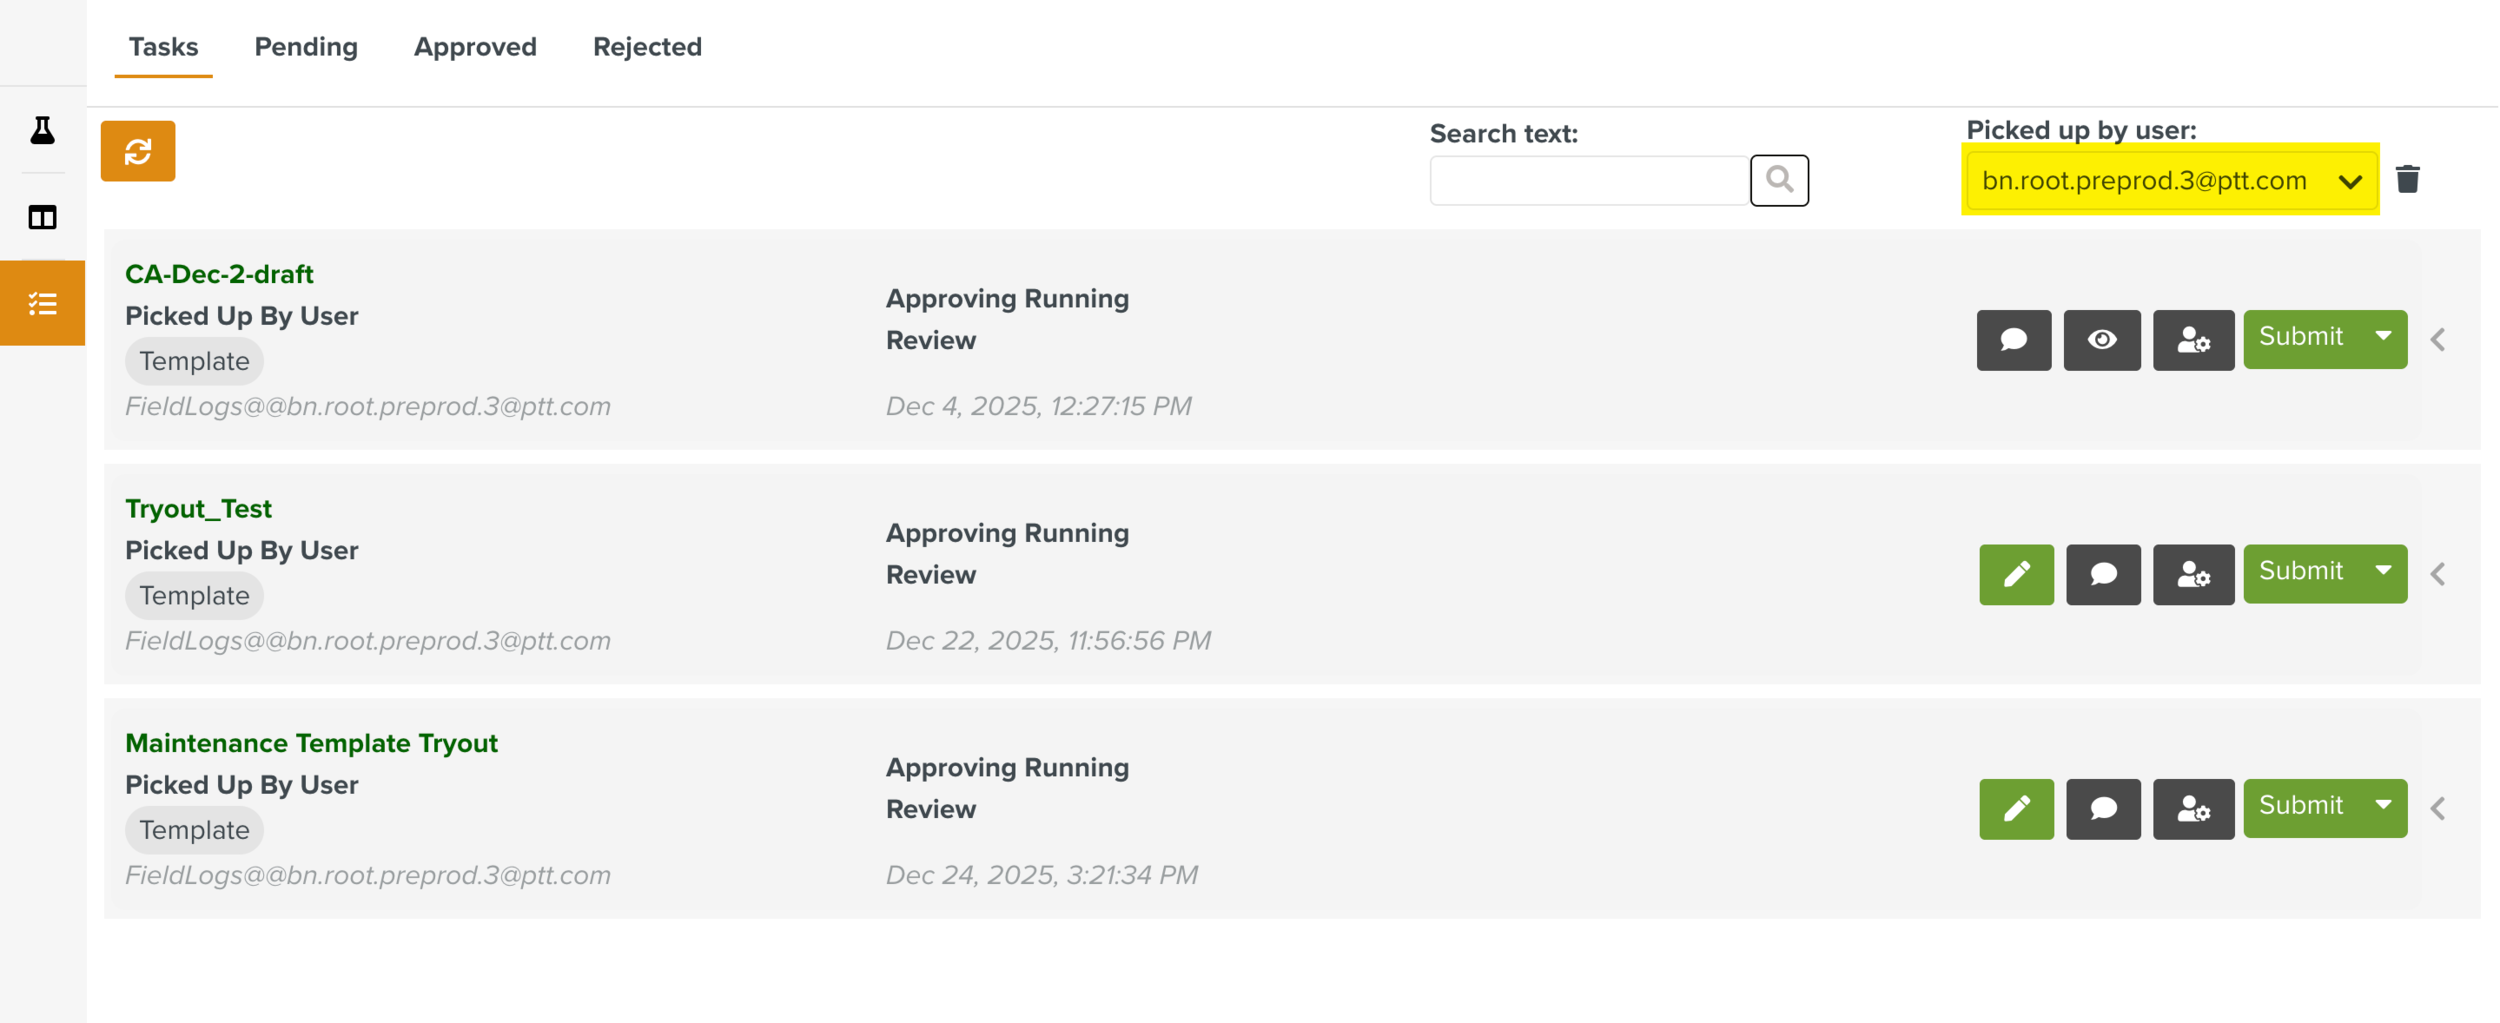Reassign user for Maintenance Template Tryout
Image resolution: width=2500 pixels, height=1023 pixels.
2193,809
